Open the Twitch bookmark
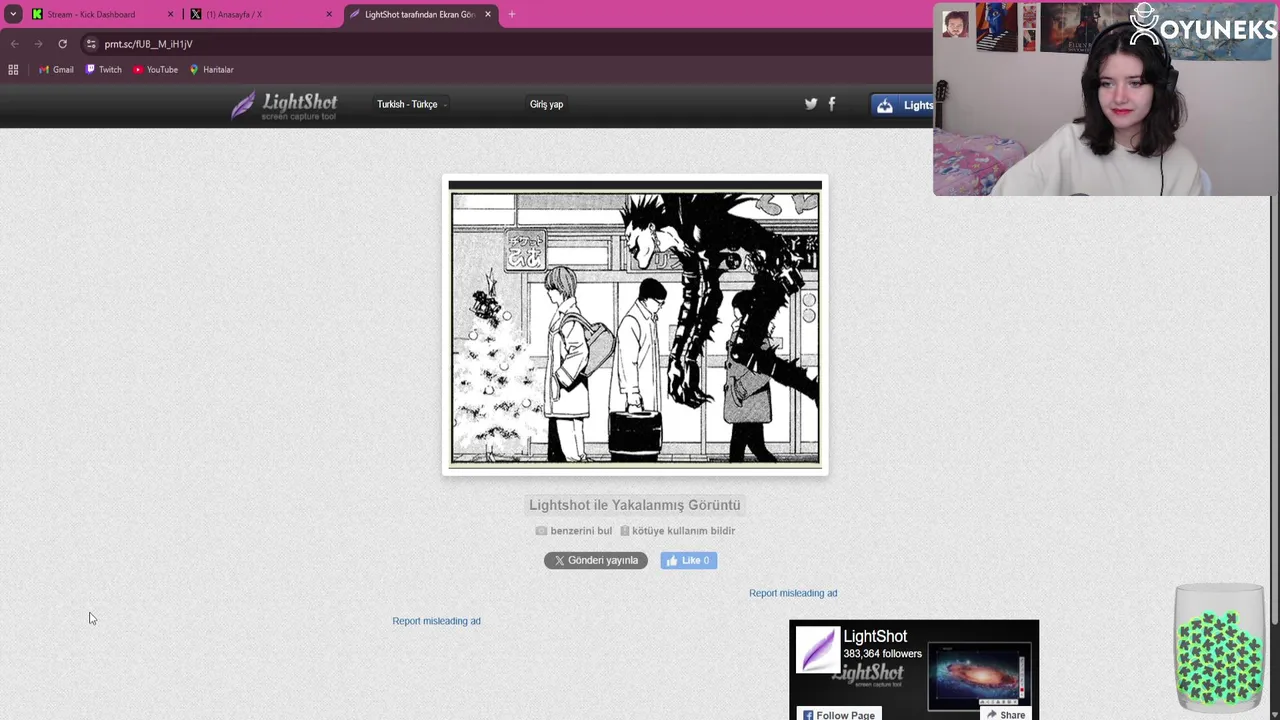Screen dimensions: 1280x720 (103, 70)
